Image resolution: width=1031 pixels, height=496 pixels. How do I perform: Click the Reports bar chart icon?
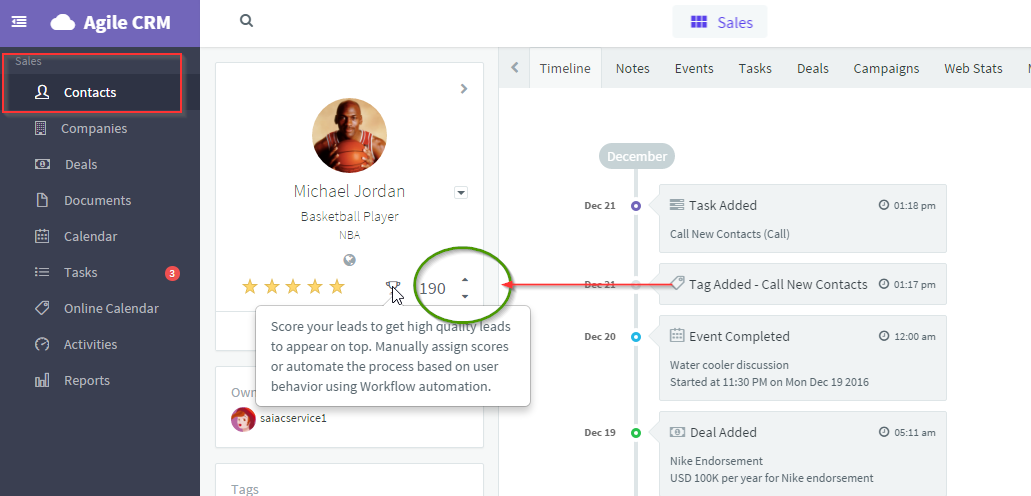42,380
